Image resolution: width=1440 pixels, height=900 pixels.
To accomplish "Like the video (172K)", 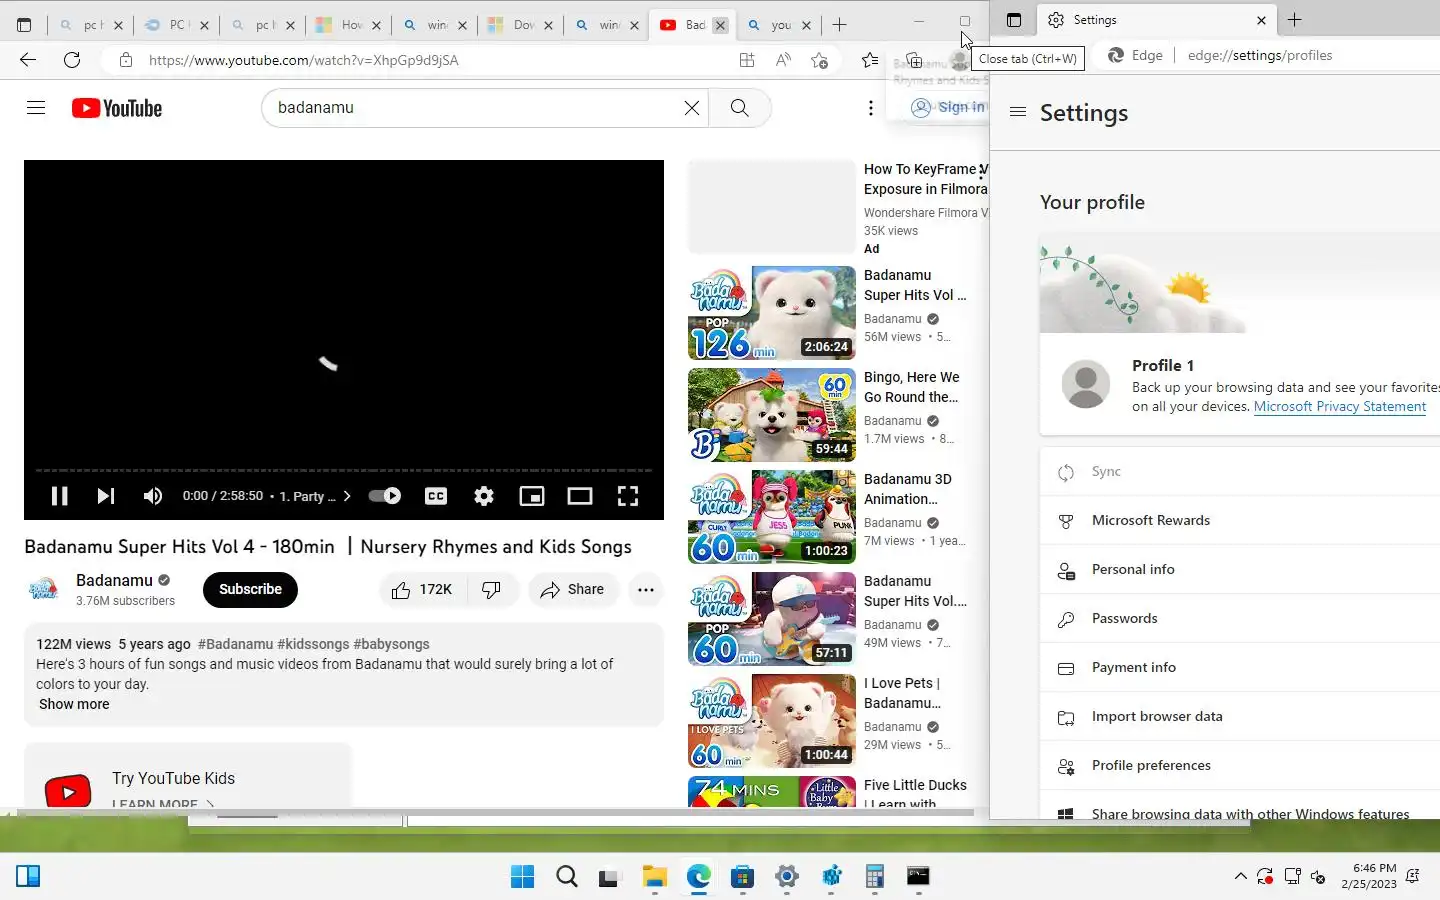I will [422, 590].
